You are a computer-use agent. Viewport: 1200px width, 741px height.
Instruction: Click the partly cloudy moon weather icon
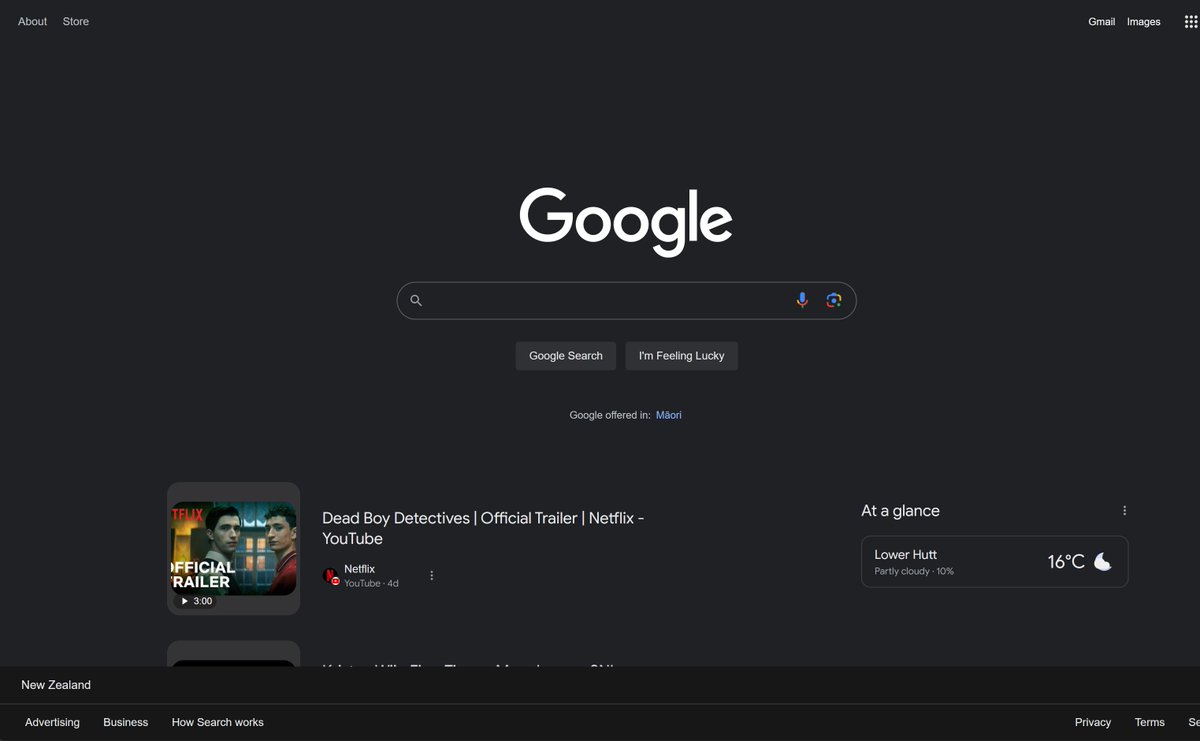pyautogui.click(x=1102, y=561)
